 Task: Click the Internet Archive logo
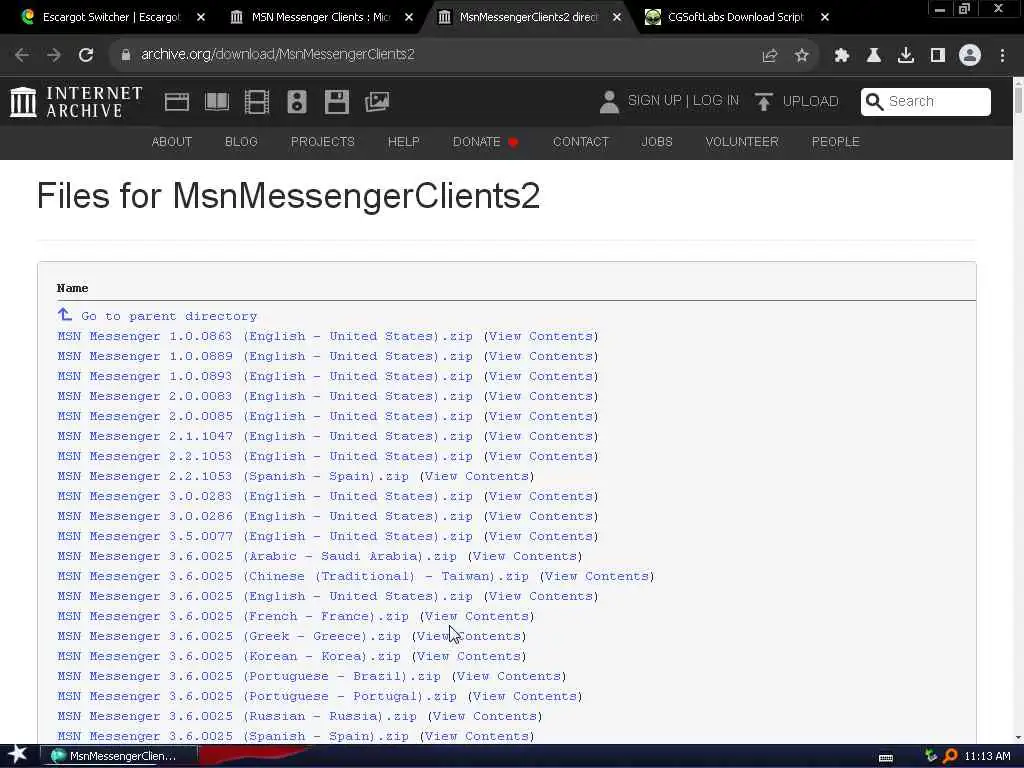coord(76,102)
